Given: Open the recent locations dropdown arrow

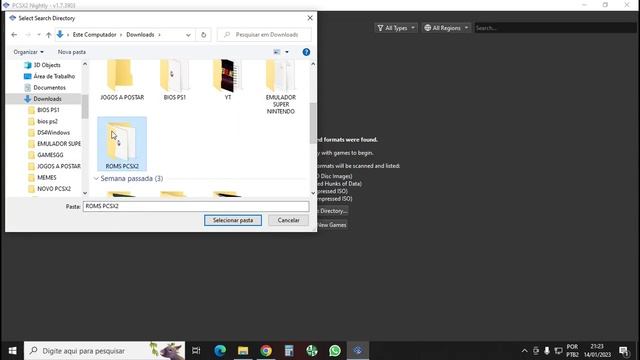Looking at the screenshot, I should tap(39, 35).
